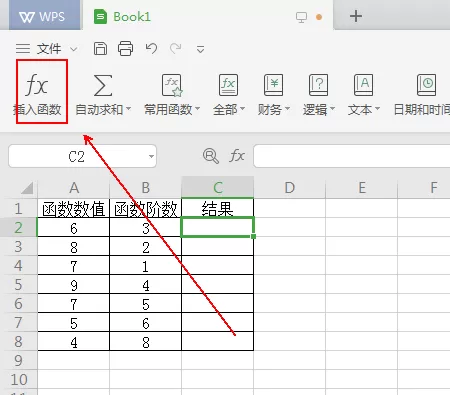Select column A header
Screen dimensions: 450x395
click(74, 188)
